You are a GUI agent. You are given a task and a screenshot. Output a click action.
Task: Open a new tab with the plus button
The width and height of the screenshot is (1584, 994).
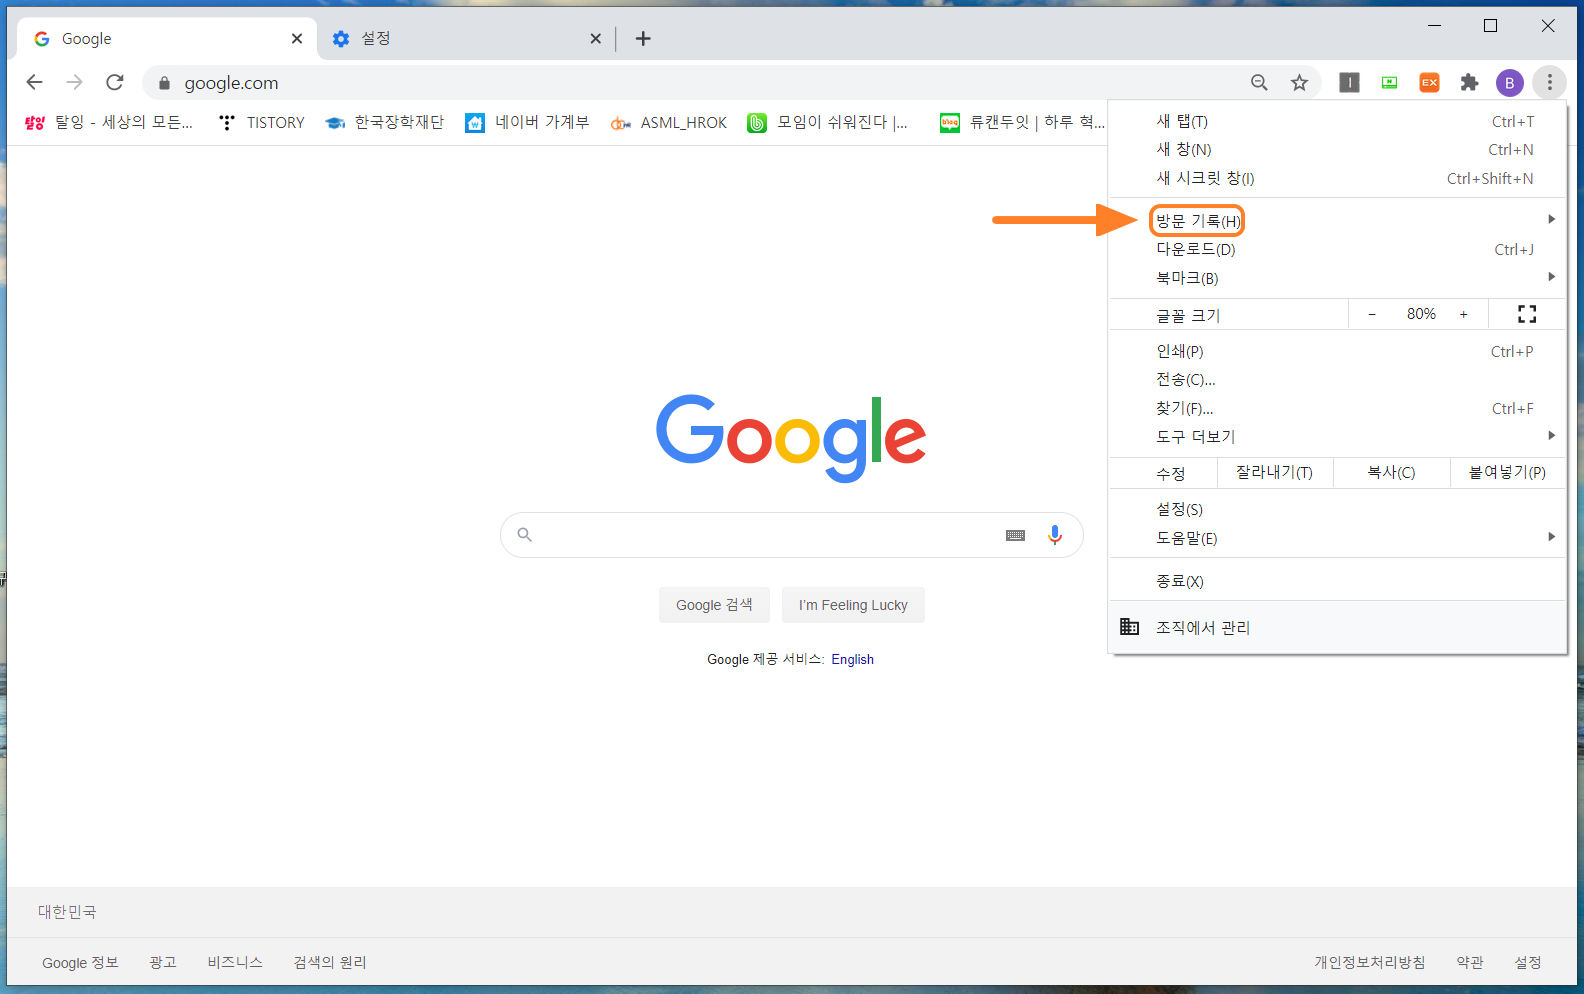(x=643, y=38)
